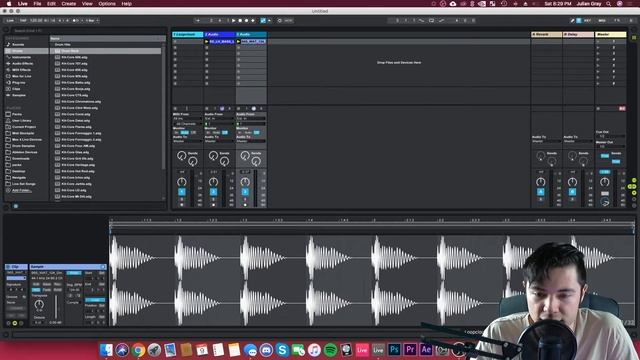The image size is (640, 360).
Task: Open Audio To dropdown on 2 Audio
Action: pos(219,141)
